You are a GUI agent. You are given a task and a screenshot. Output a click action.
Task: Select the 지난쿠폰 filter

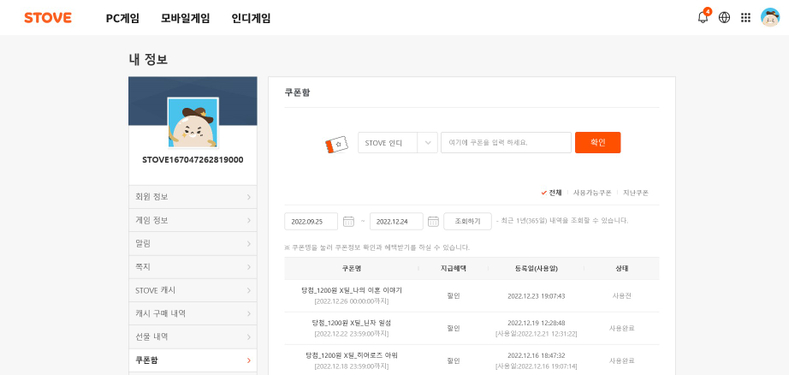[x=636, y=193]
